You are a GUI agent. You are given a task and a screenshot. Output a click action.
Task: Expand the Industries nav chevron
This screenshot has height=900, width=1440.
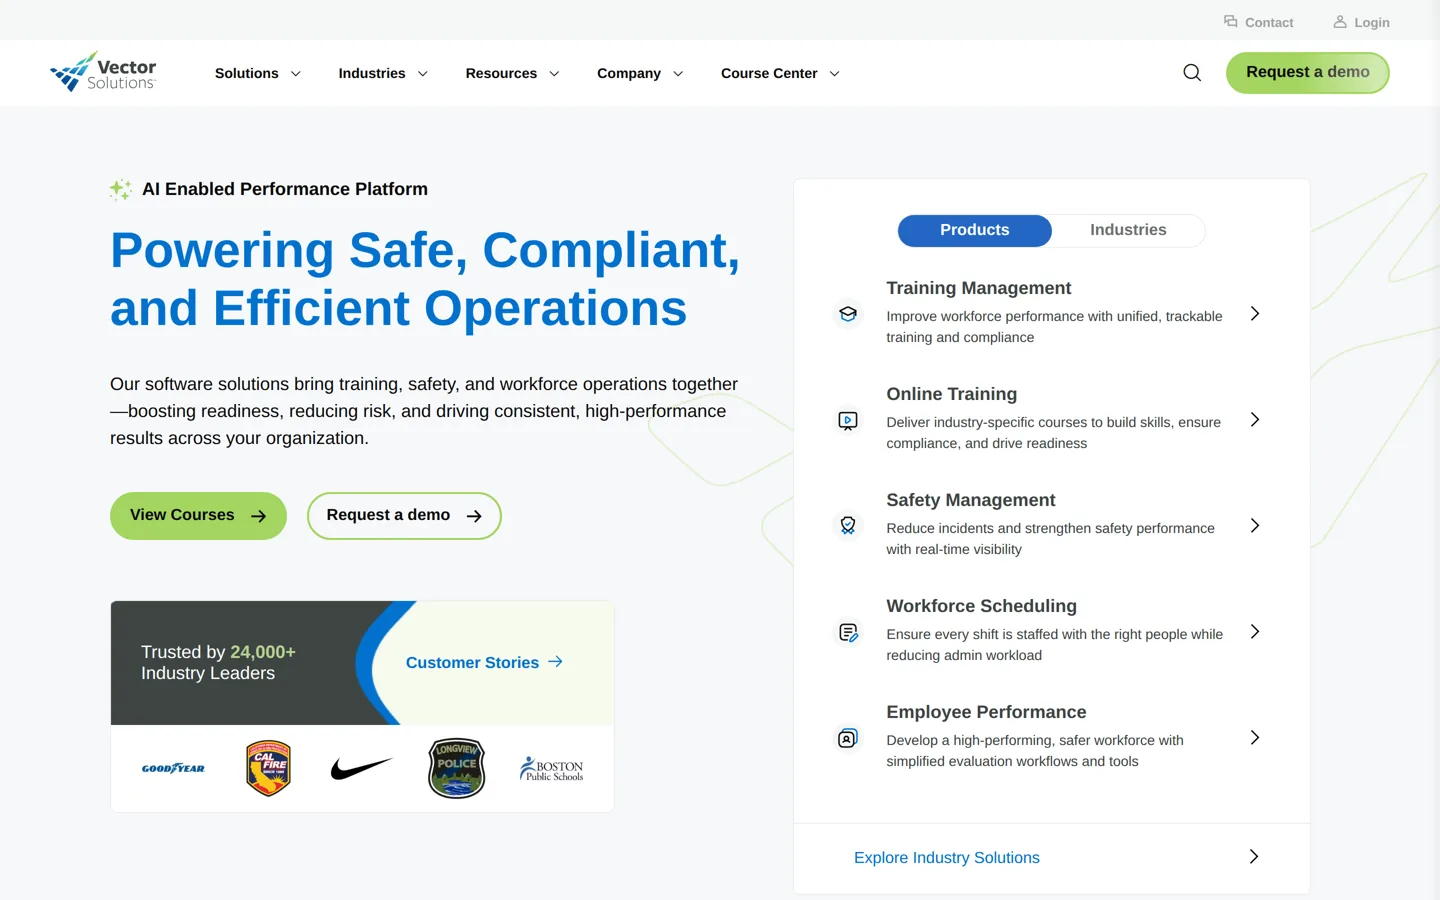click(x=423, y=74)
